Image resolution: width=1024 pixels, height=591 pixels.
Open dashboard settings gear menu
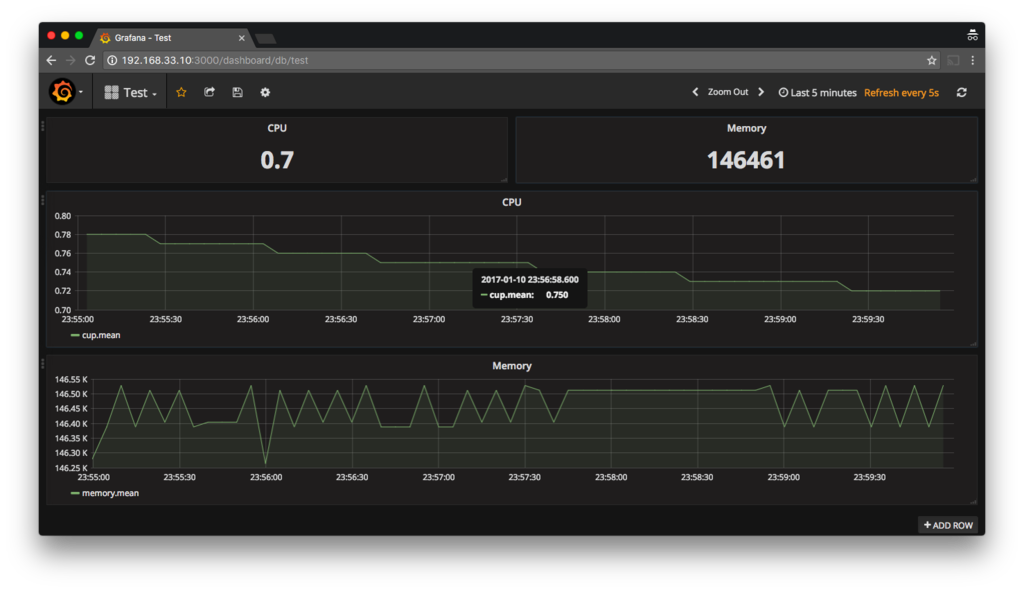click(265, 93)
